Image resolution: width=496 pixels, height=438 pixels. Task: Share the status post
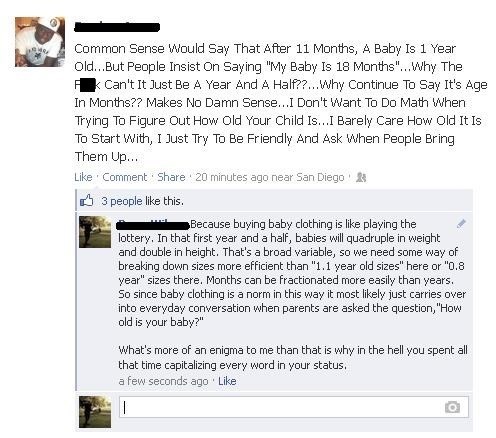point(171,177)
